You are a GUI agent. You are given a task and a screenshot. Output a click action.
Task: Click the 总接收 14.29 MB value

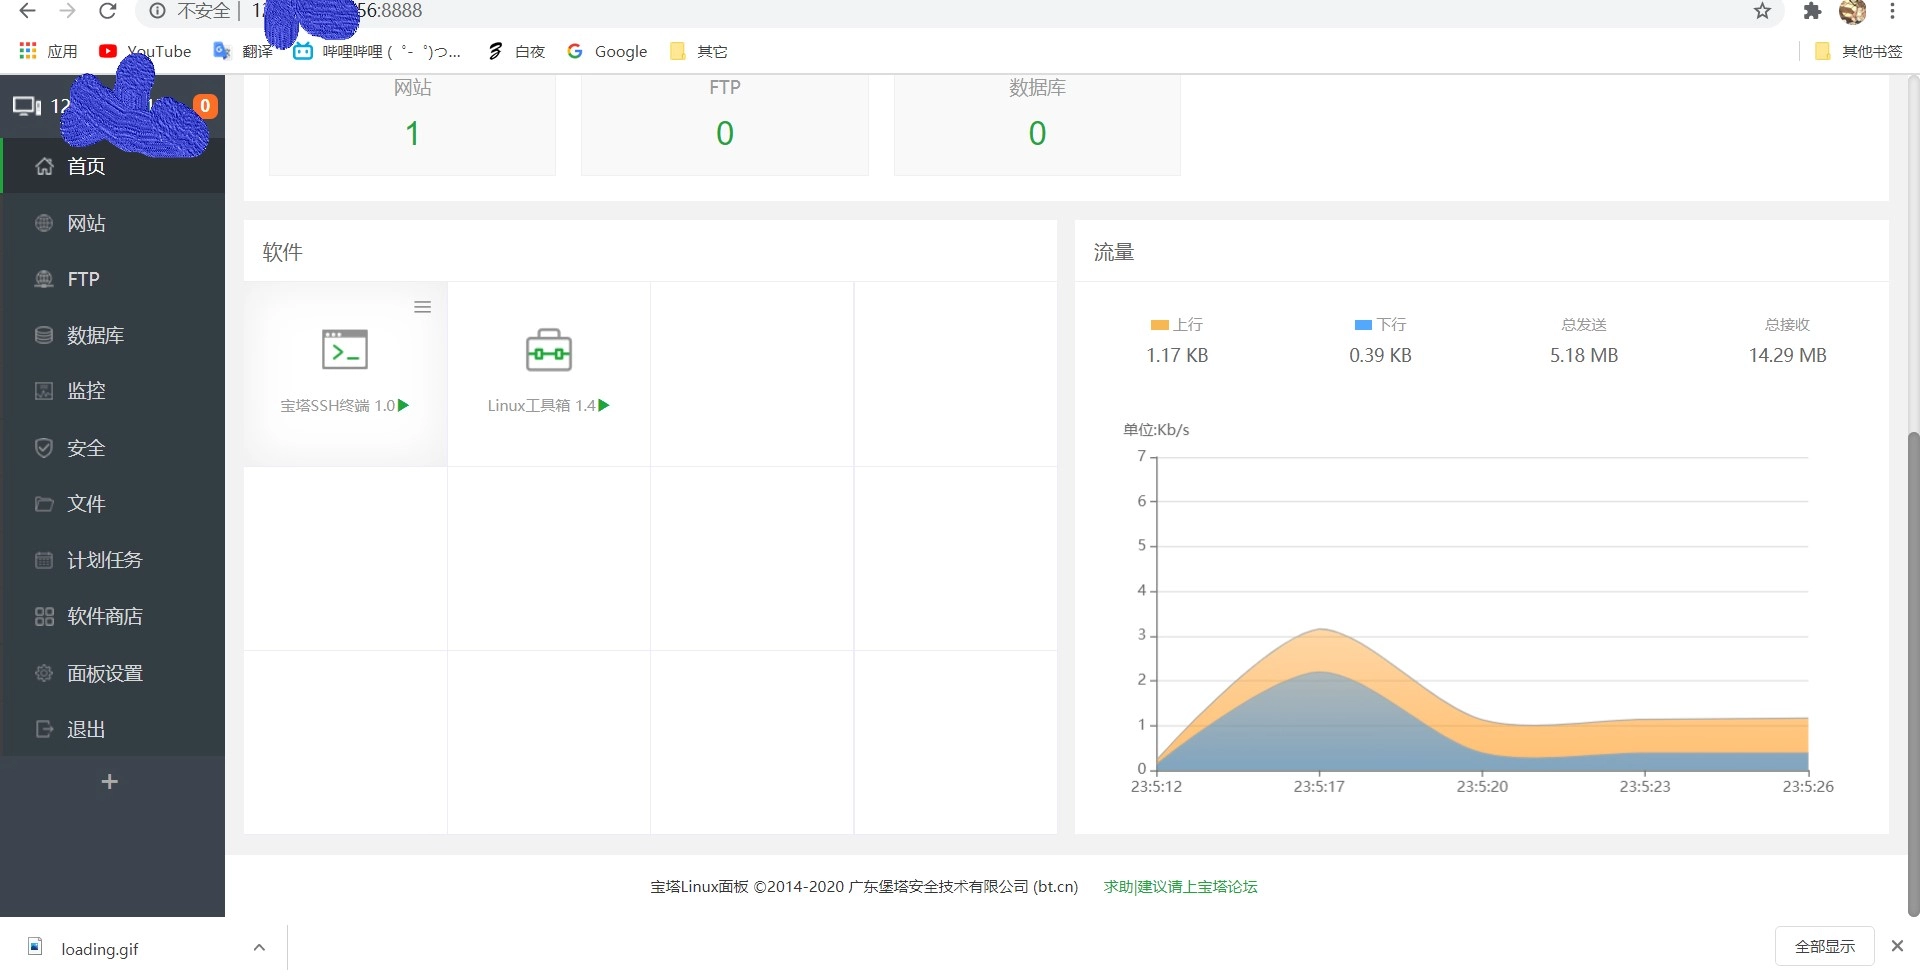point(1788,356)
